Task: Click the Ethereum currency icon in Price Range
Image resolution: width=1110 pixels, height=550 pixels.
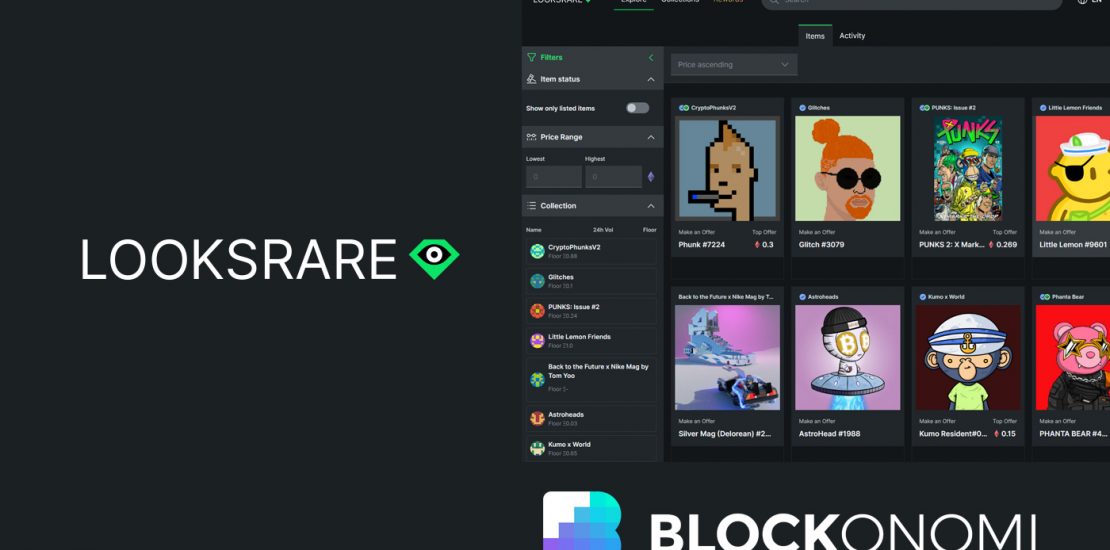Action: [651, 177]
